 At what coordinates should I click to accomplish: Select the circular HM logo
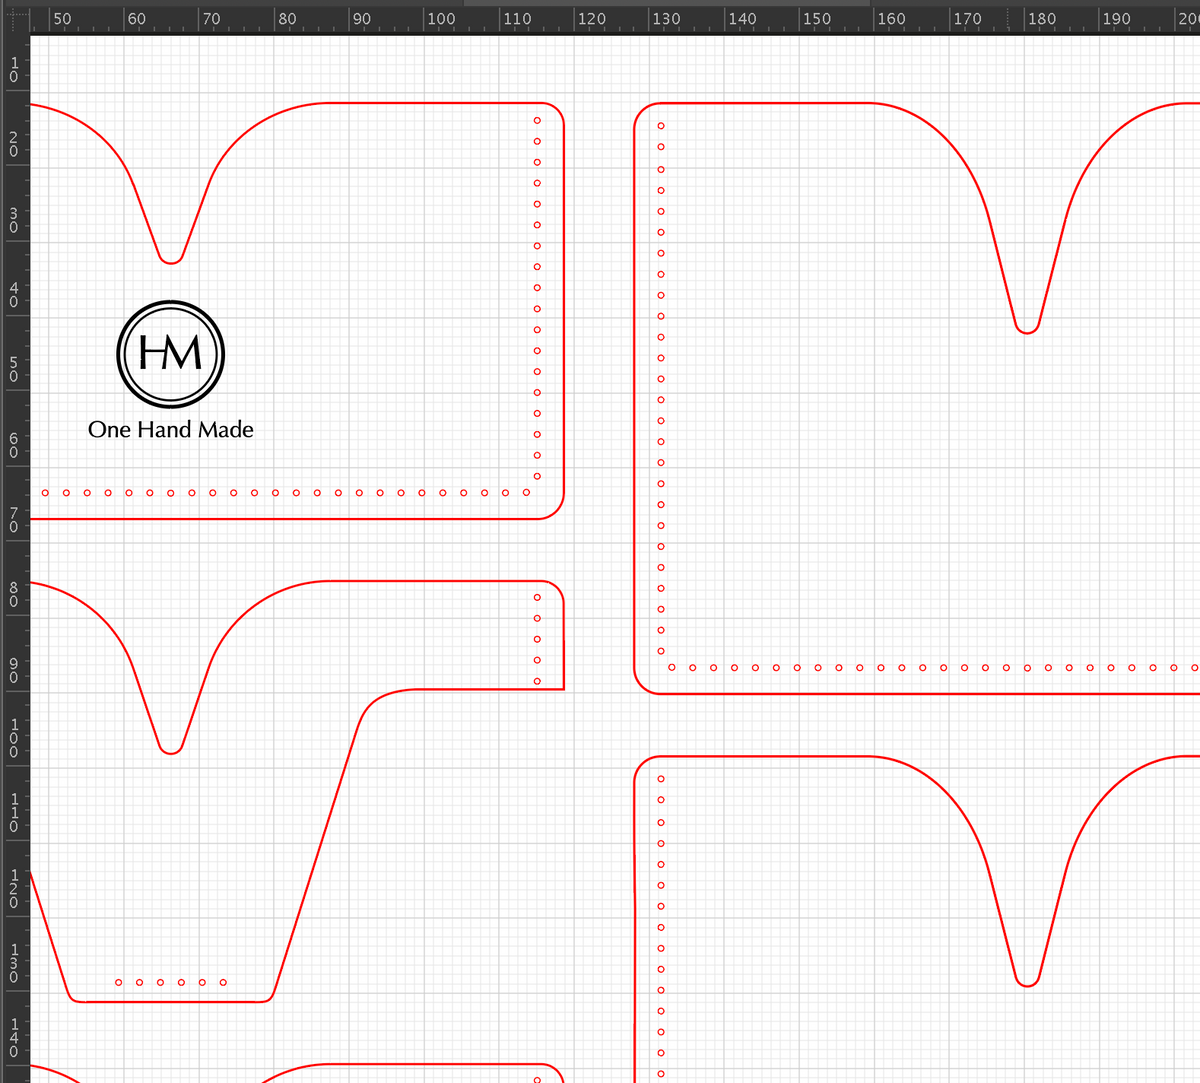(x=171, y=354)
